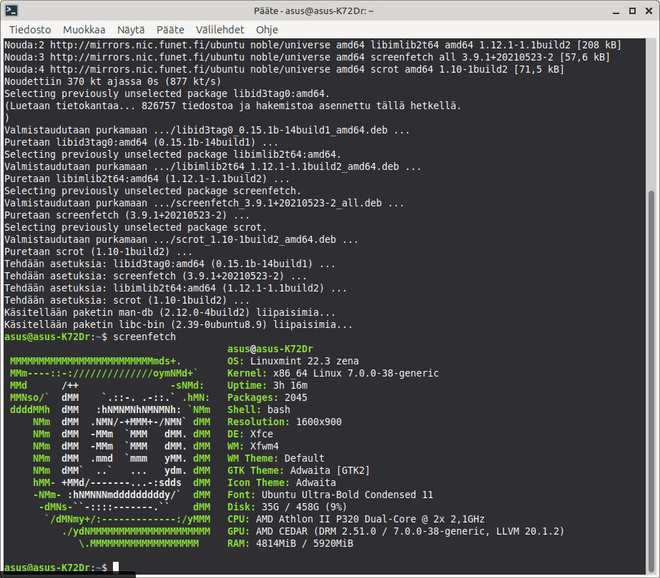Click the 'Font: Ubuntu Ultra-Bold Condensed 11' line
This screenshot has height=578, width=660.
tap(330, 495)
